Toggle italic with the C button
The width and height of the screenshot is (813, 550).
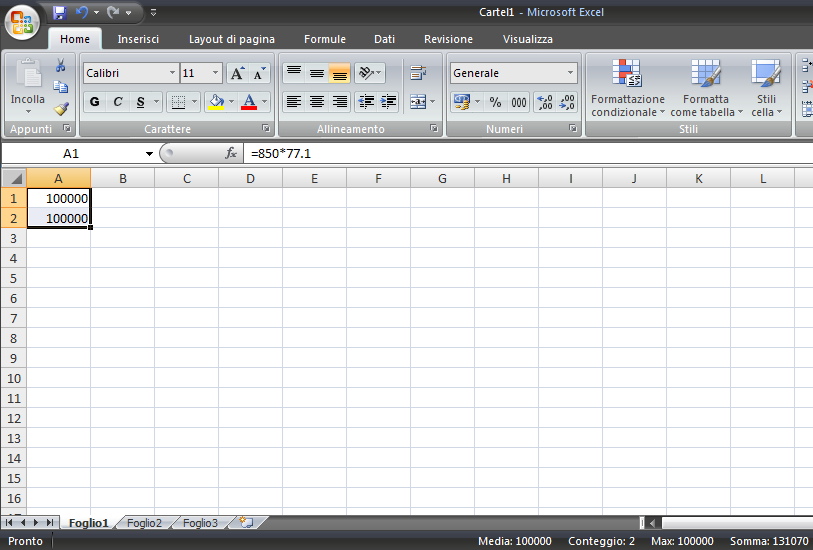pyautogui.click(x=118, y=102)
